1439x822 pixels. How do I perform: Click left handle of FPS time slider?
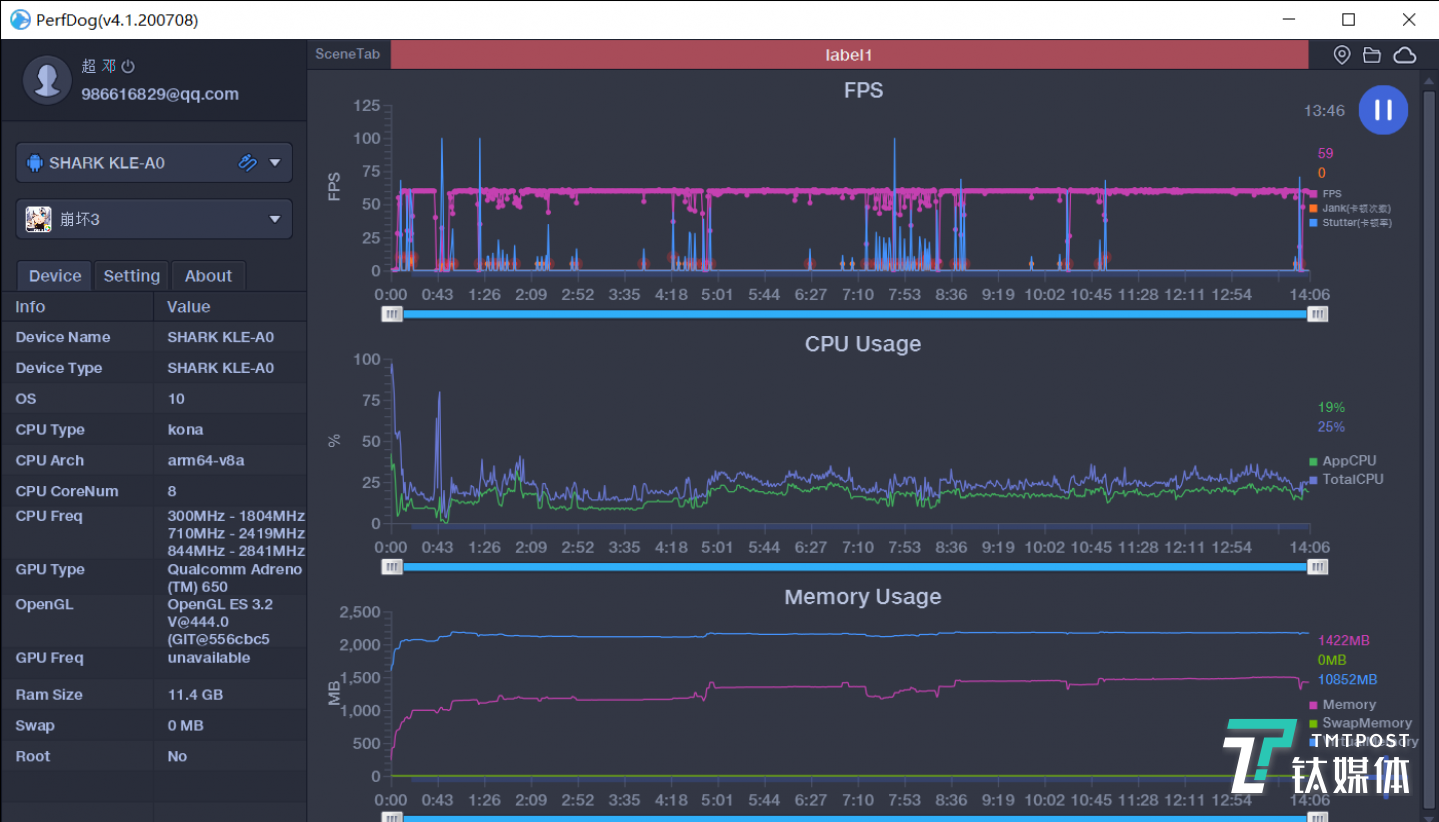pos(393,314)
